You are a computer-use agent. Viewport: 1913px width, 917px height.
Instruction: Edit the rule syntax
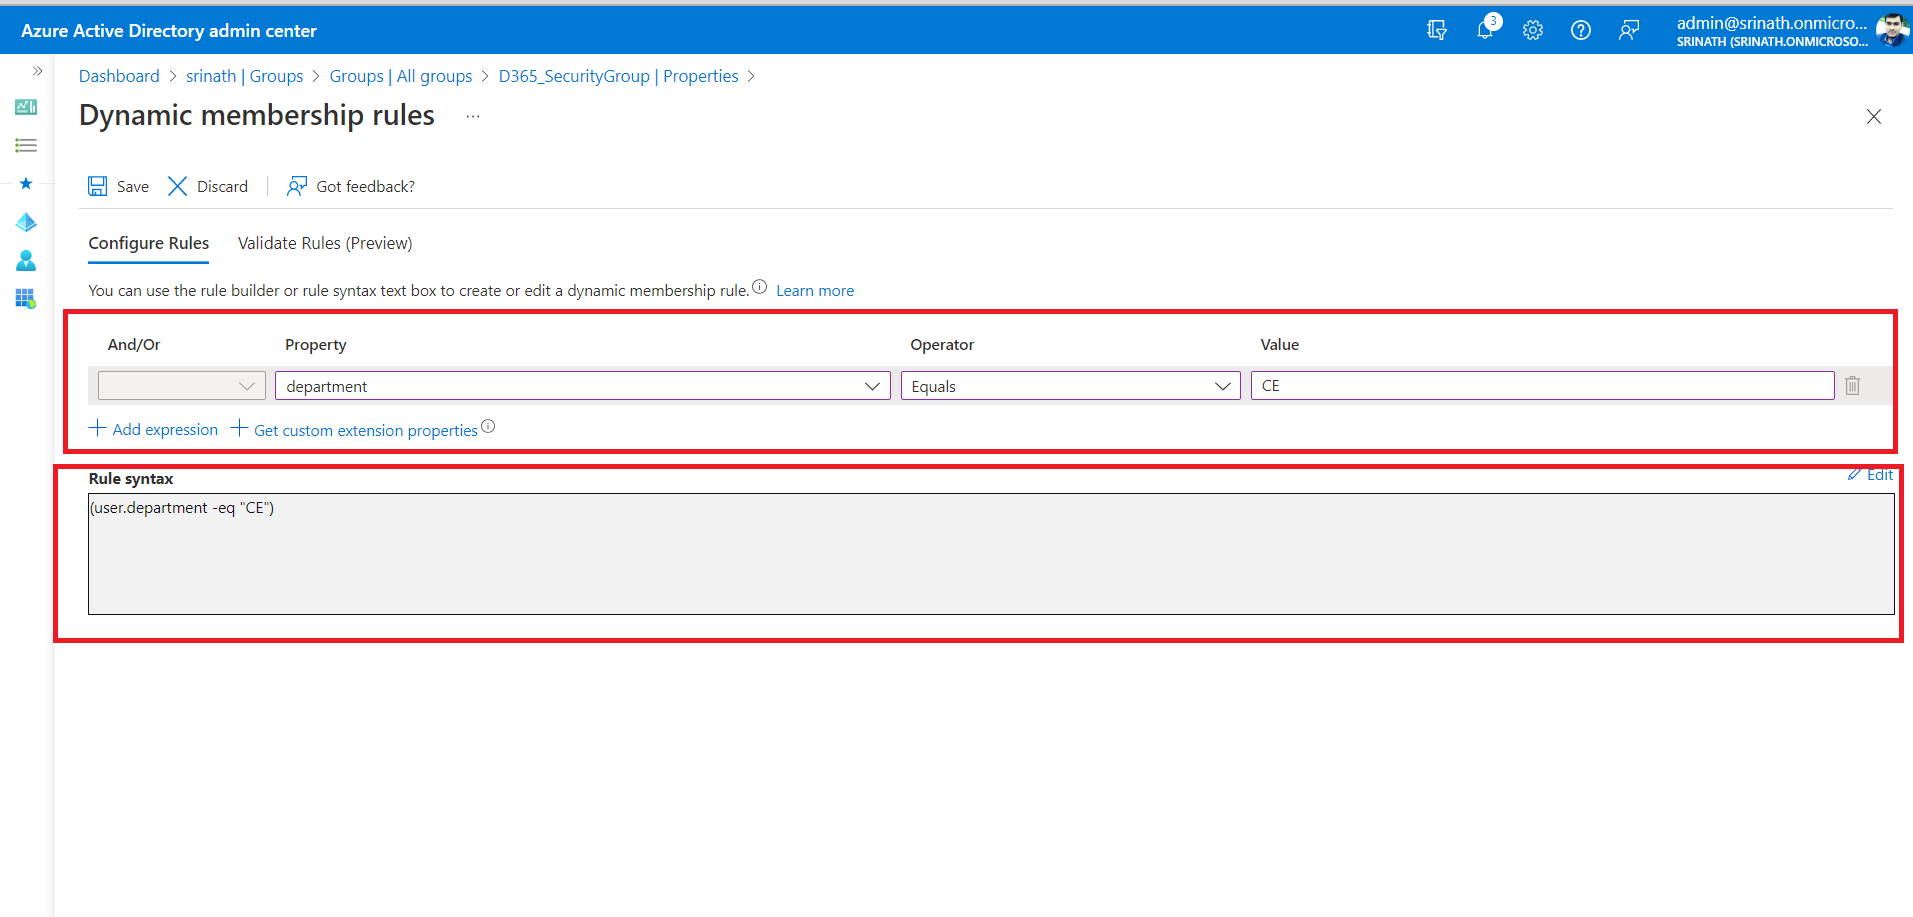click(1871, 475)
